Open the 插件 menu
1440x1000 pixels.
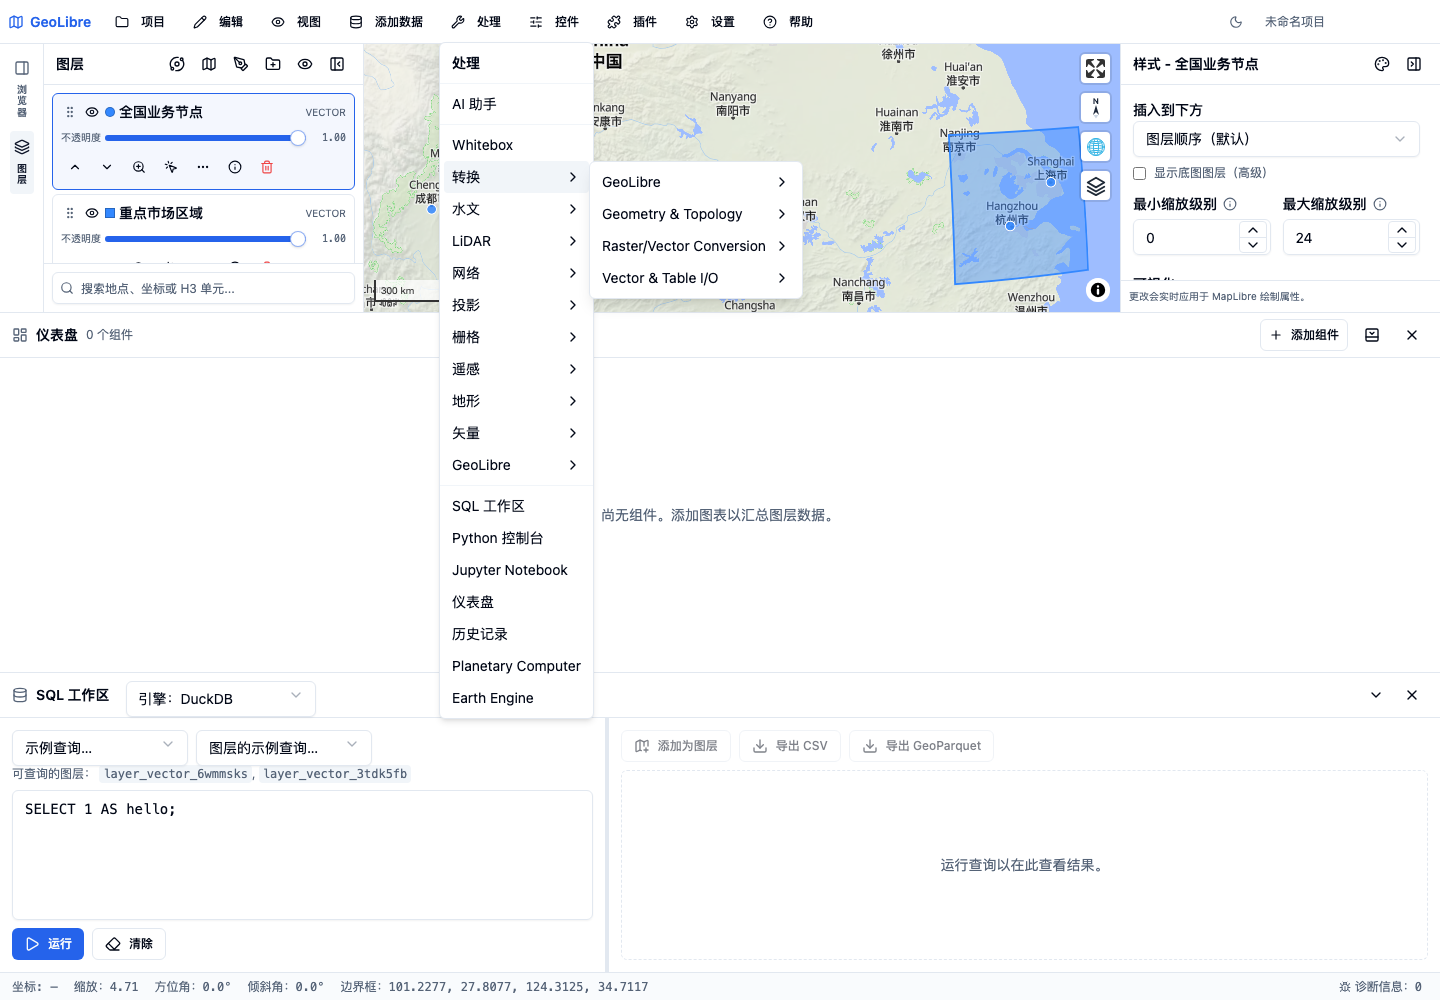(632, 22)
